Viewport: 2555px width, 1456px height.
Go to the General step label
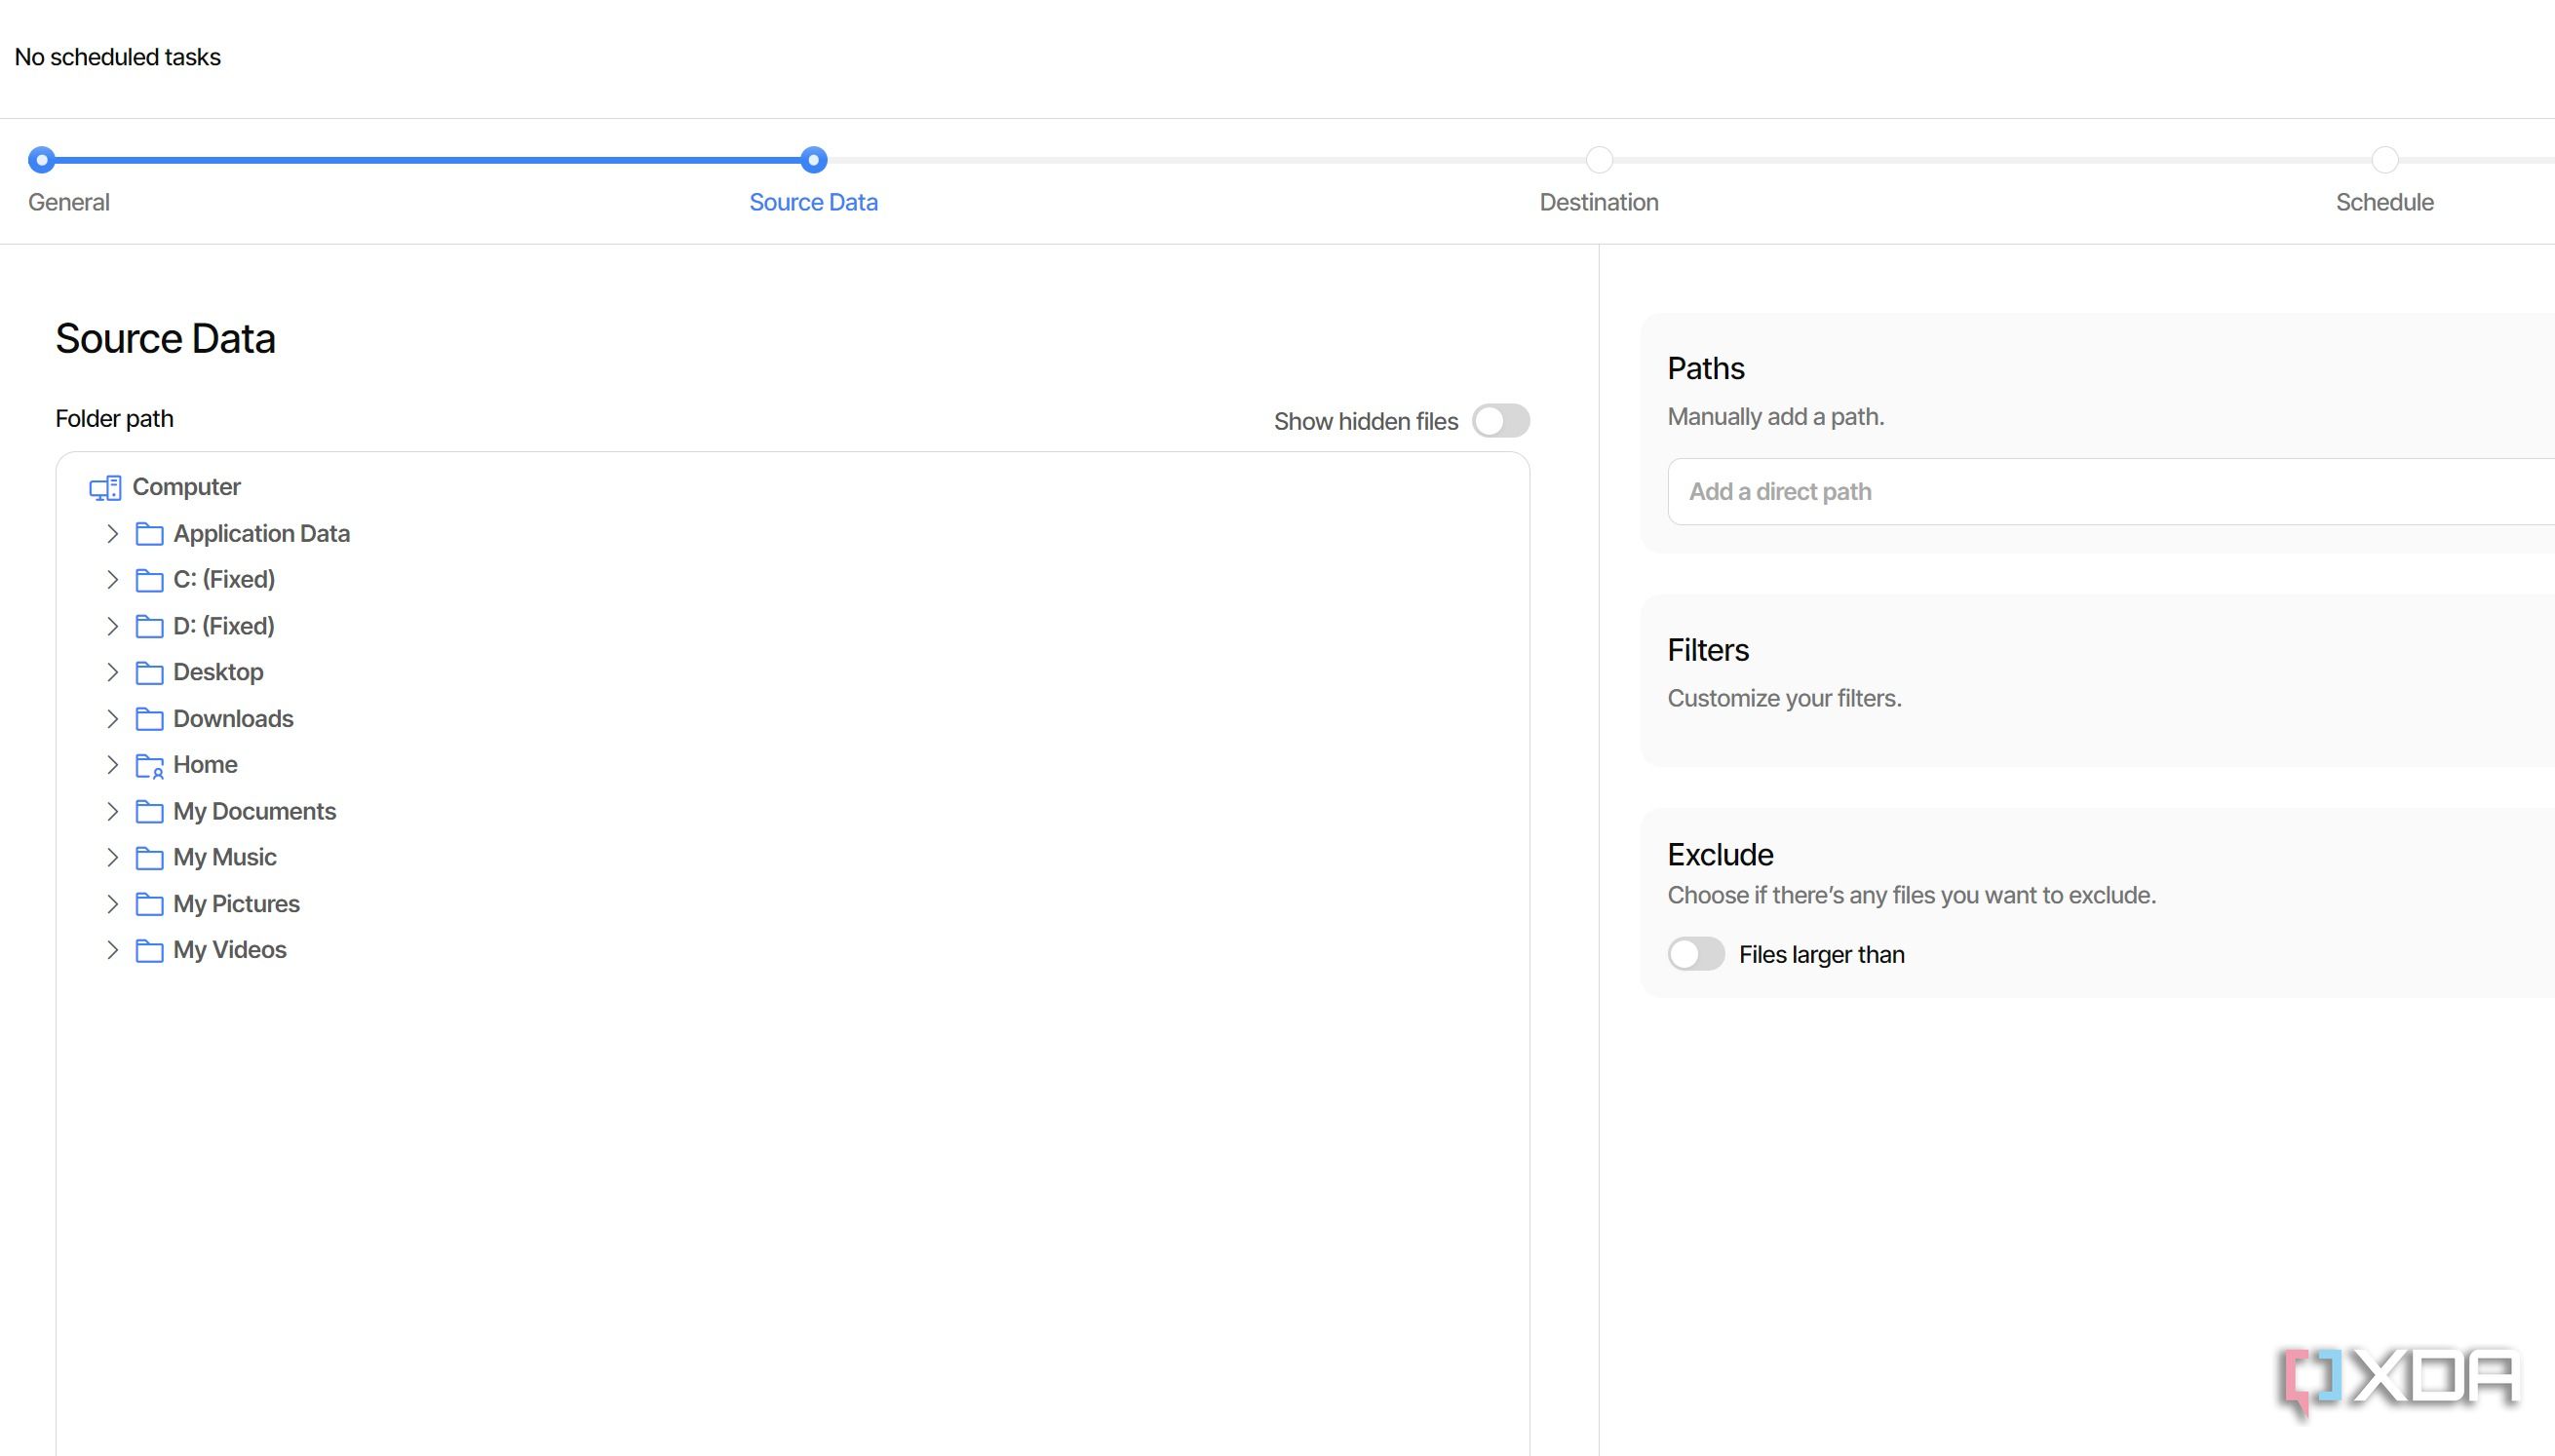click(x=69, y=202)
